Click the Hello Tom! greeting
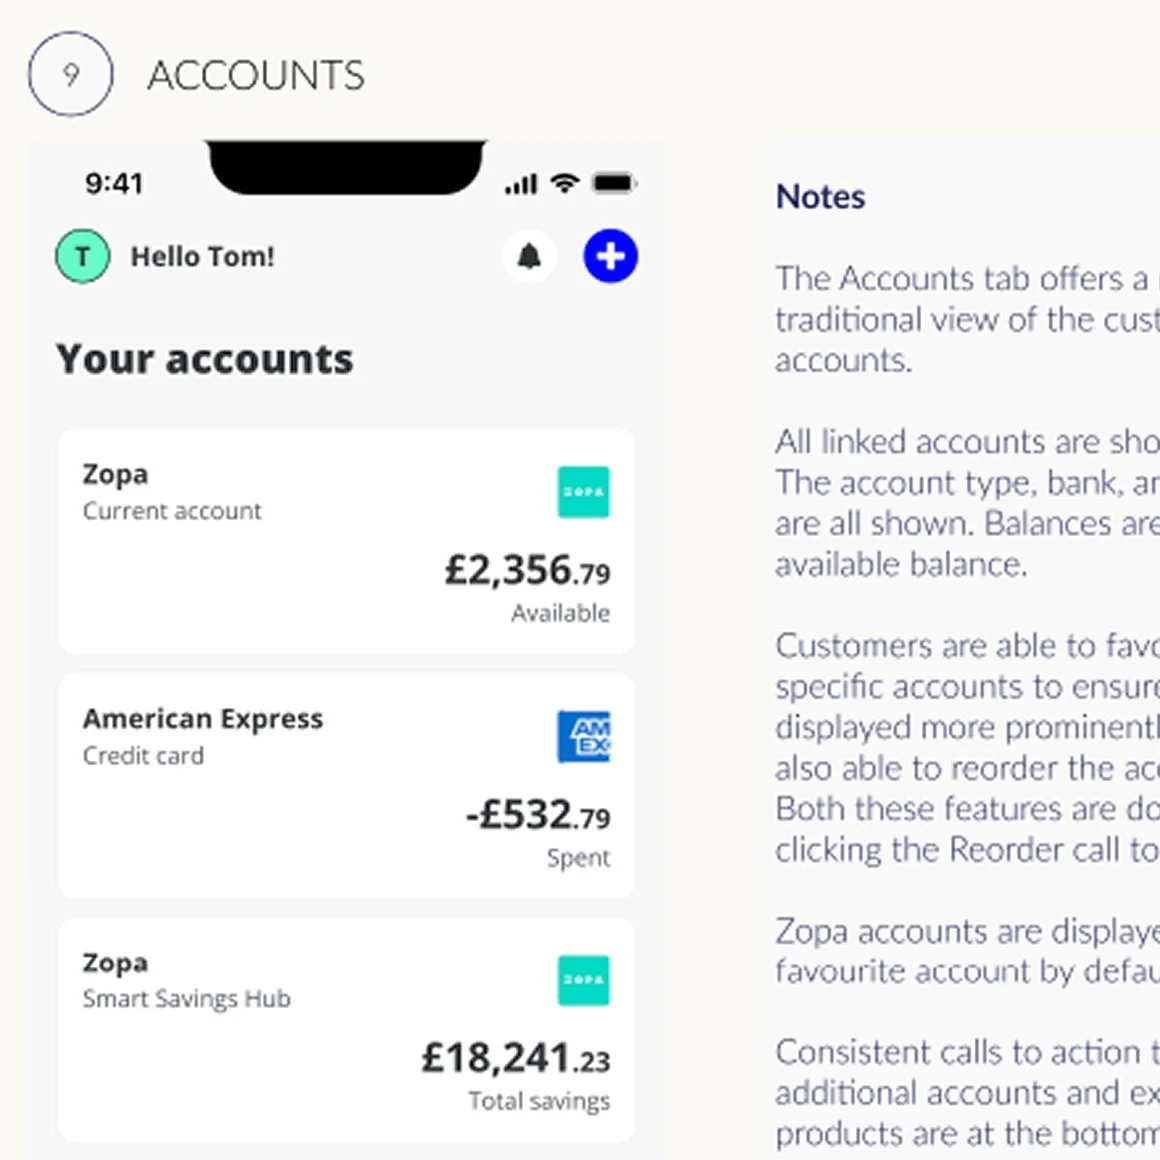Image resolution: width=1160 pixels, height=1160 pixels. point(202,257)
